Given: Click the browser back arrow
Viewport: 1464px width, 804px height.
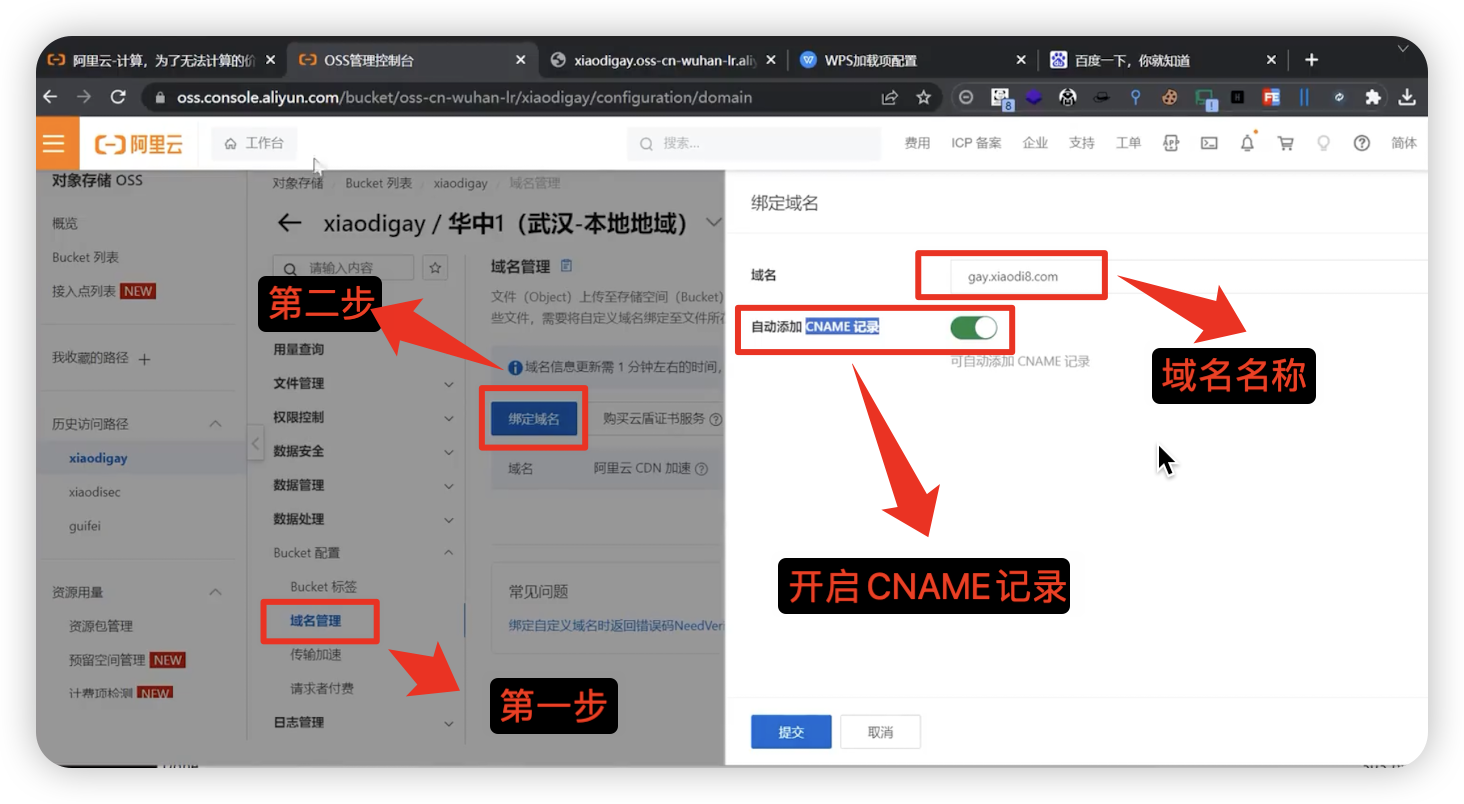Looking at the screenshot, I should tap(52, 97).
